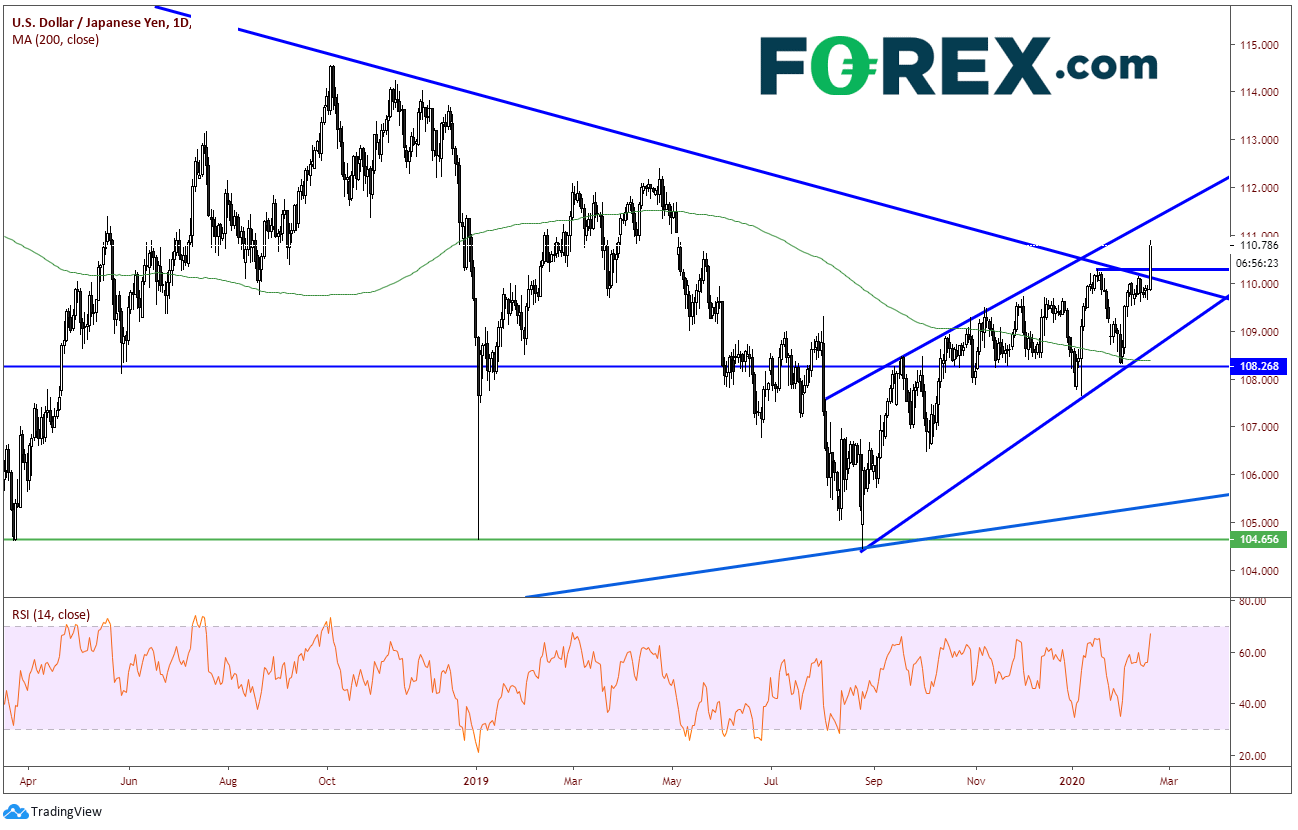Click the May date axis label
Image resolution: width=1298 pixels, height=830 pixels.
click(672, 782)
